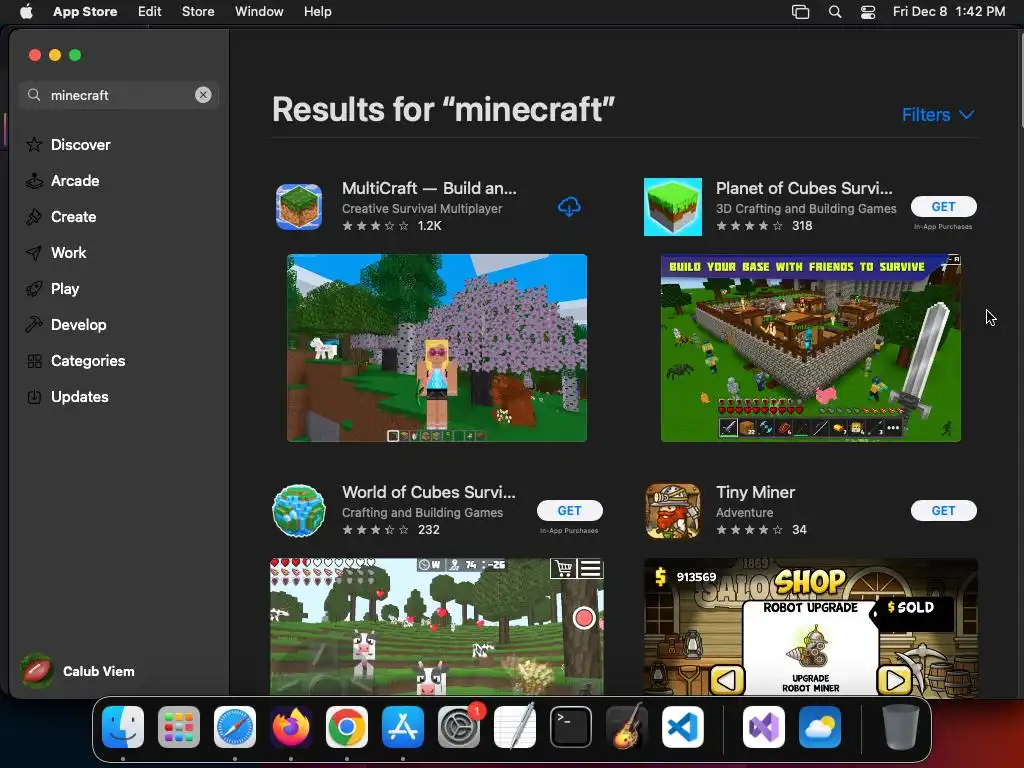Open the Weather app from Dock
1024x768 pixels.
820,727
